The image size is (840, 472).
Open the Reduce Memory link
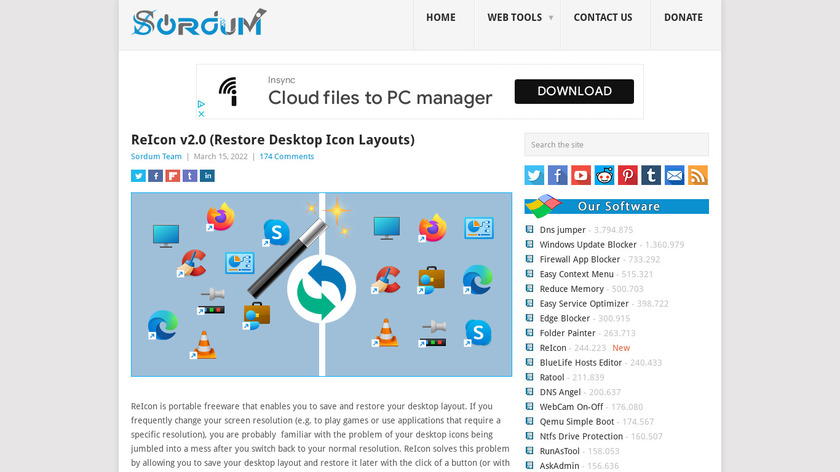click(572, 289)
